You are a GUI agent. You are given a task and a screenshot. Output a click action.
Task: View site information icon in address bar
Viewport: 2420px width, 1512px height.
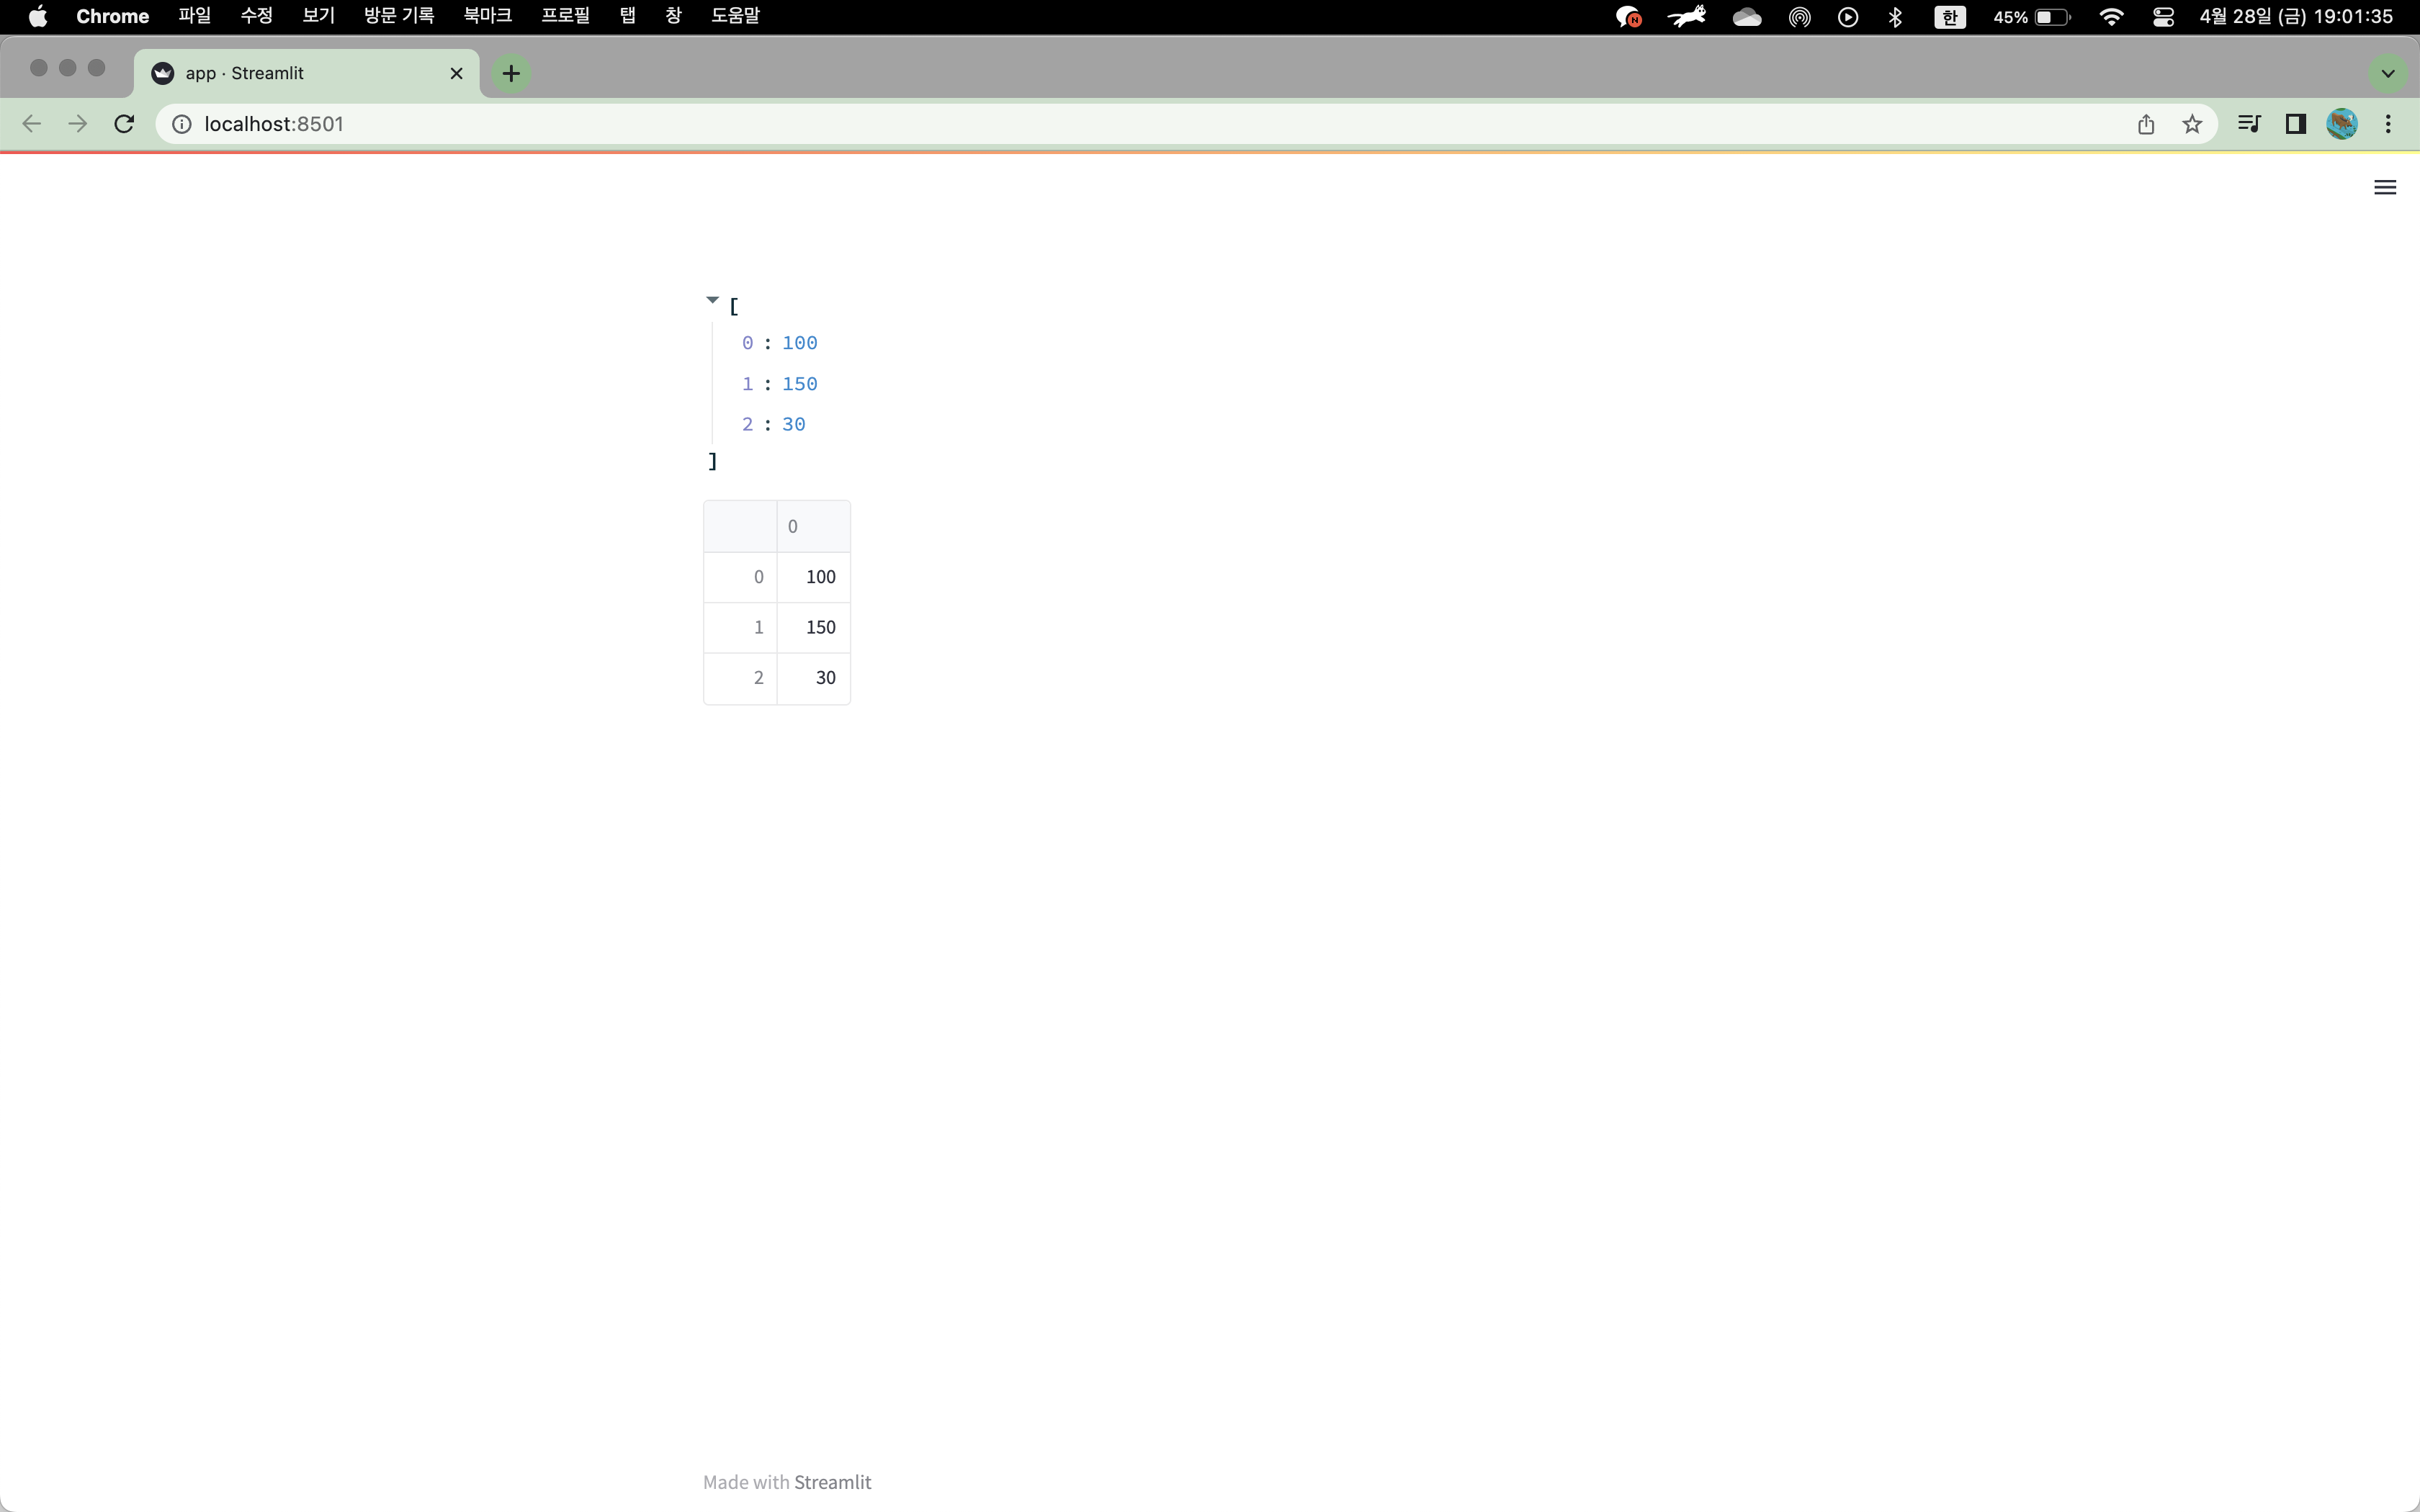[182, 124]
